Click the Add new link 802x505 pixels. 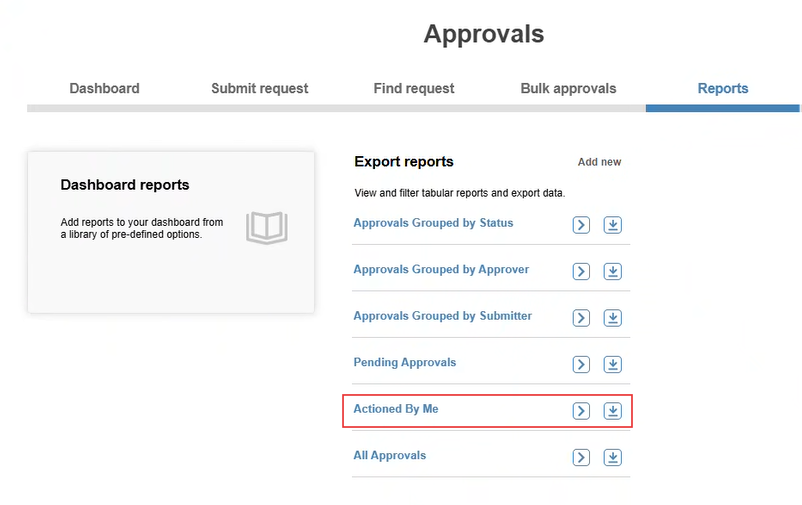click(599, 162)
